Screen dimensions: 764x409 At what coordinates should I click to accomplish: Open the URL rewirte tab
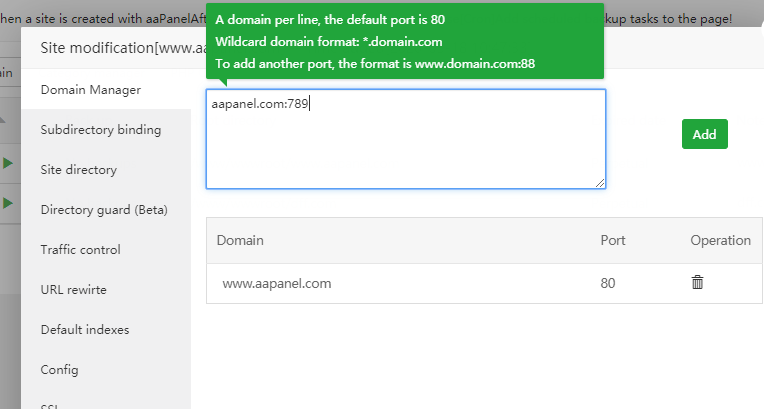(x=73, y=290)
